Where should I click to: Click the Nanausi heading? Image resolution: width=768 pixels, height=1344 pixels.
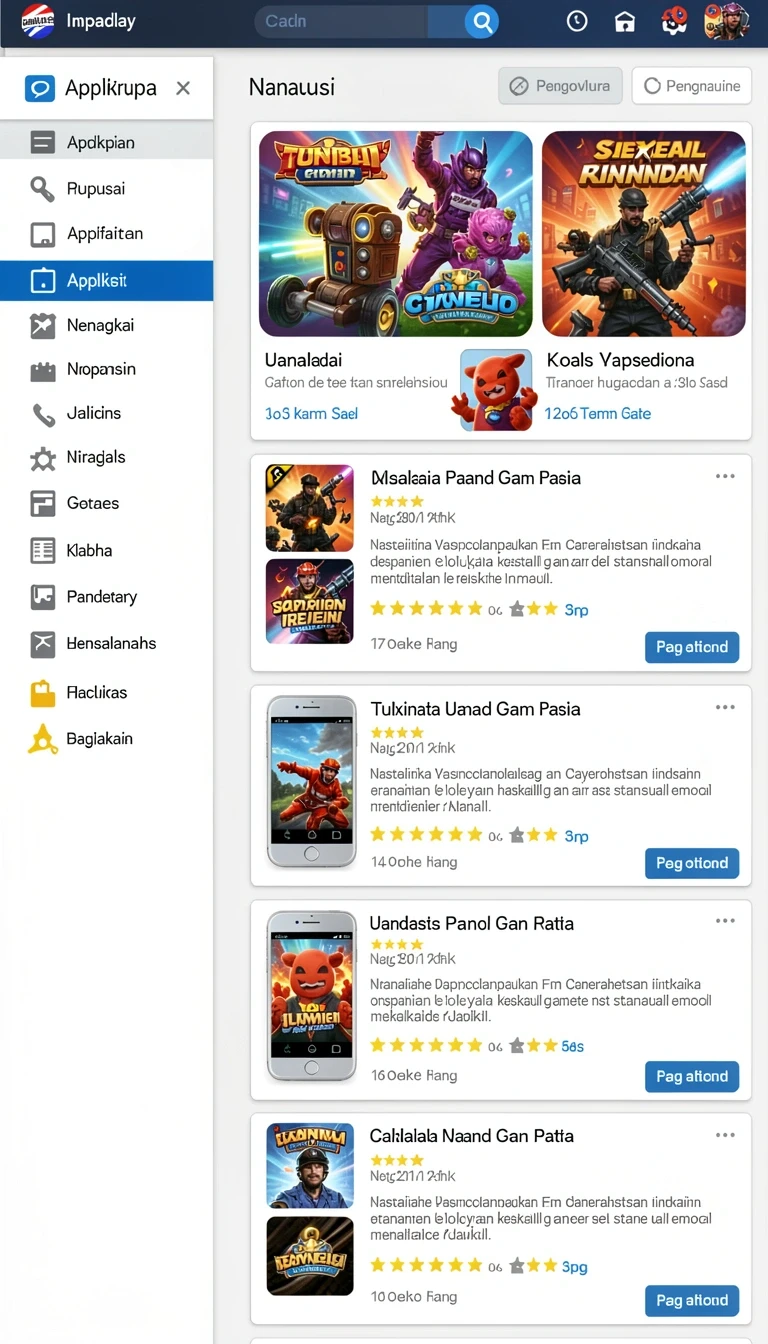point(292,87)
